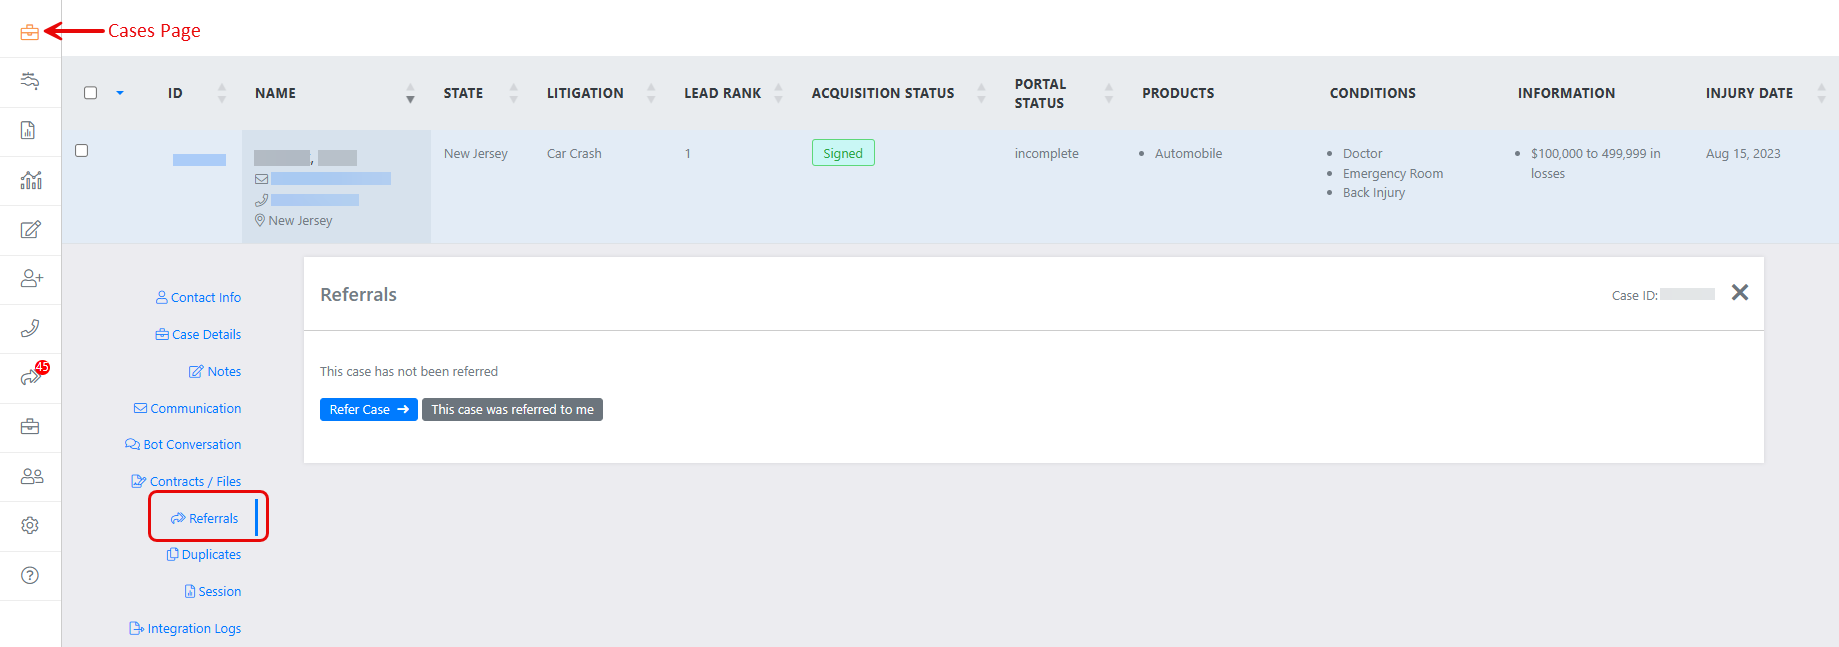Screen dimensions: 1839x647
Task: Click the Refer Case button
Action: coord(368,410)
